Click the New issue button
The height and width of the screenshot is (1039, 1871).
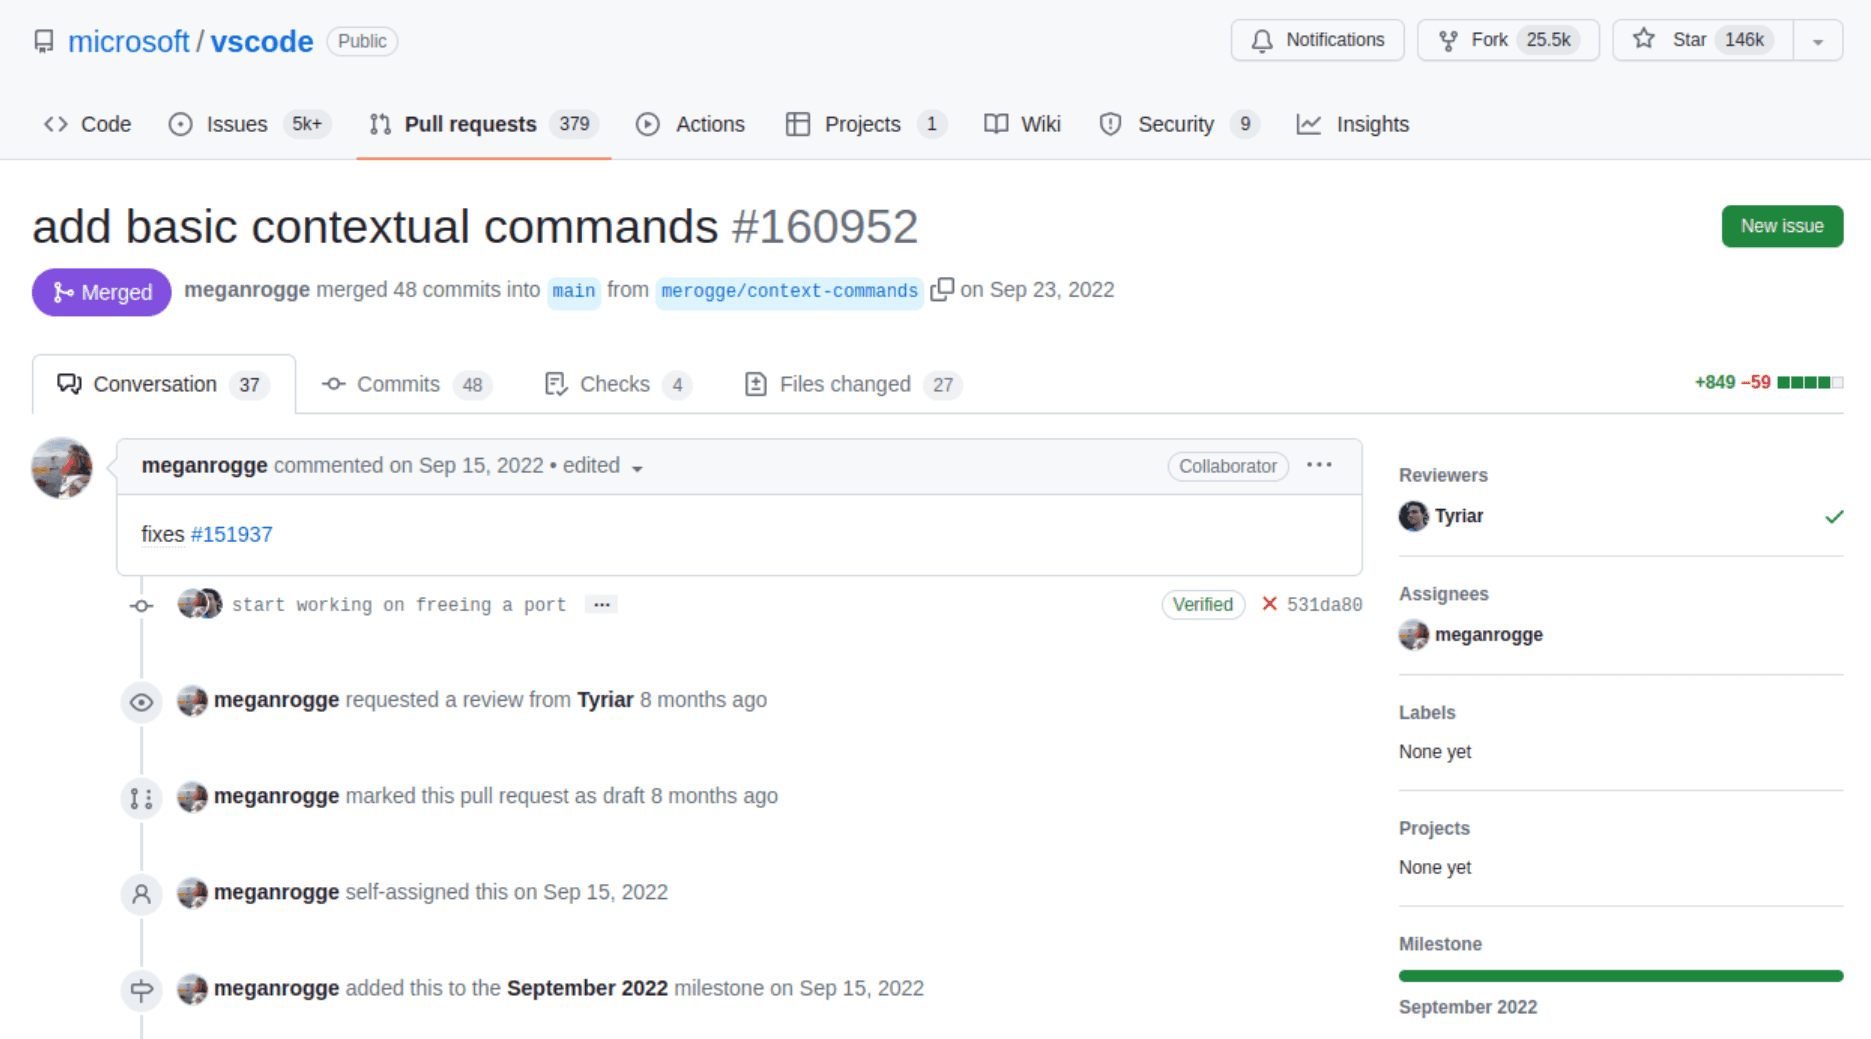point(1781,226)
